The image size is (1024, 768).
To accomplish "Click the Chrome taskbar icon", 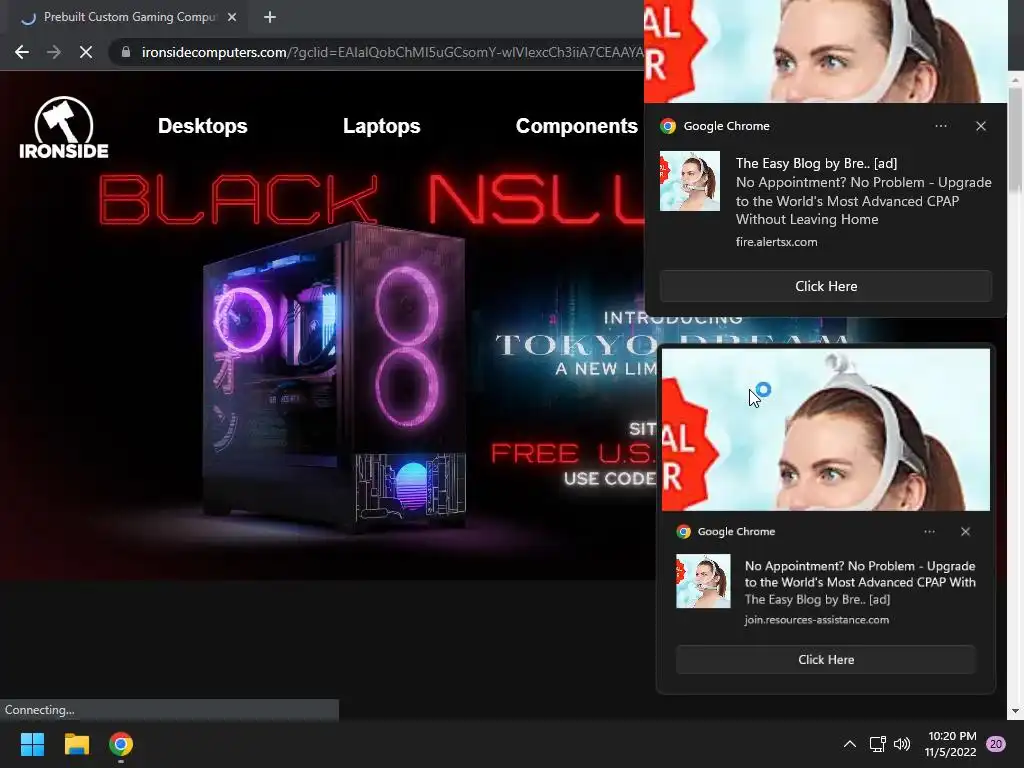I will point(121,744).
